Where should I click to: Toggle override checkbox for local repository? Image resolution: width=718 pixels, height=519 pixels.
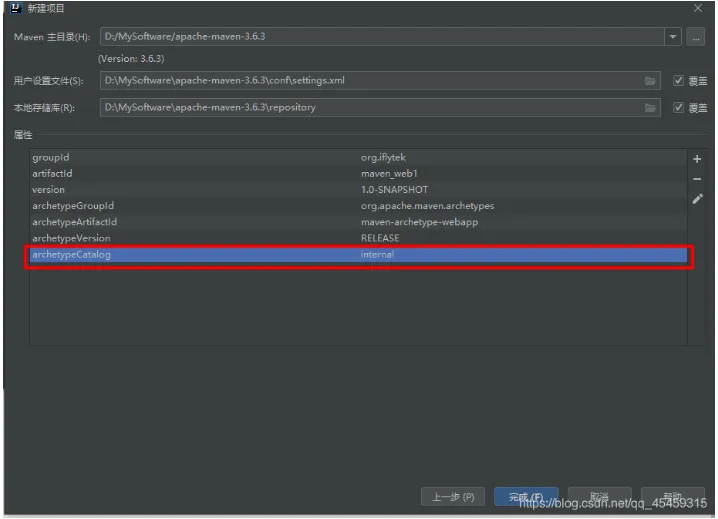678,108
